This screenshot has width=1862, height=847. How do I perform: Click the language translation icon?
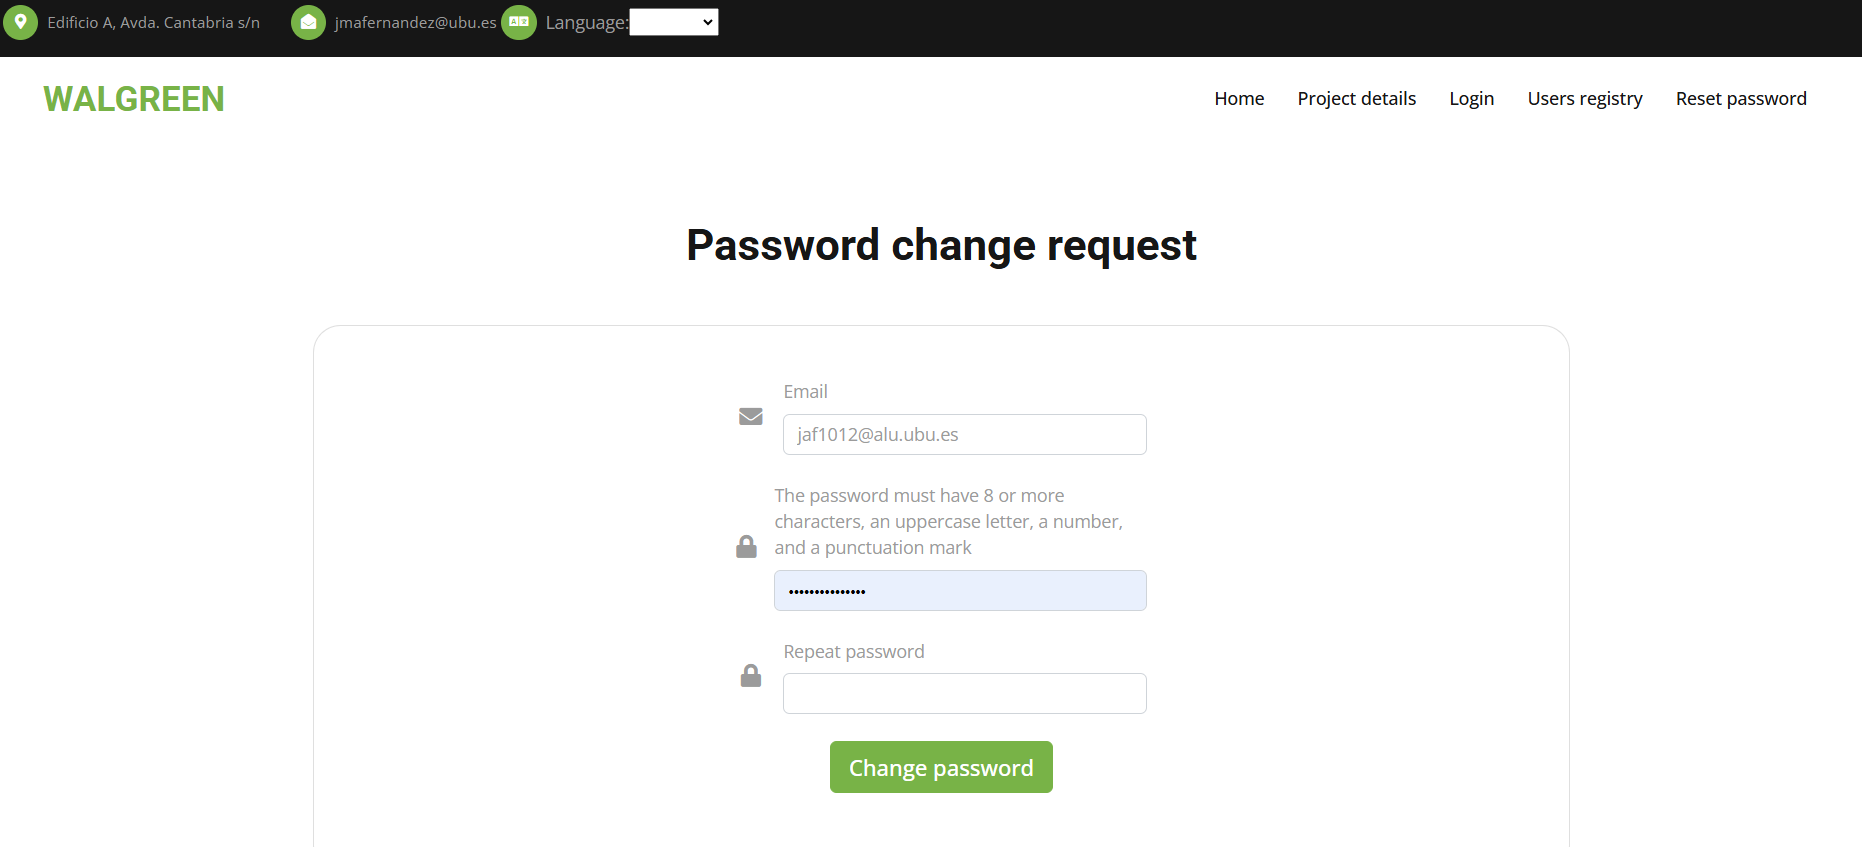click(519, 22)
